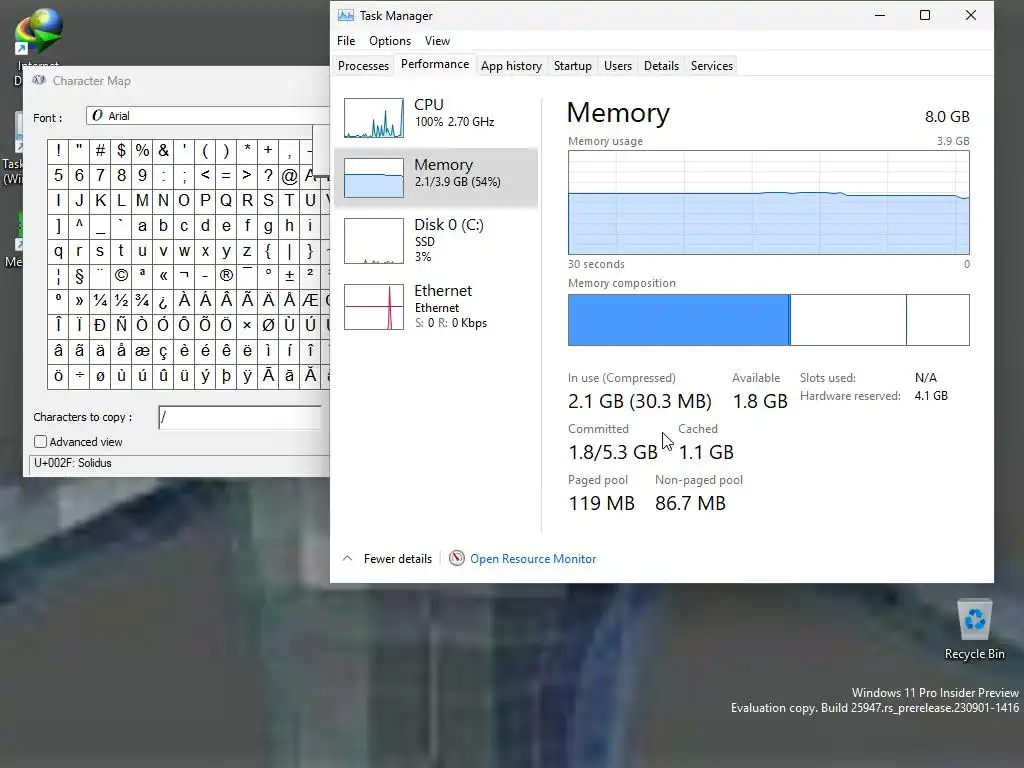1024x768 pixels.
Task: Collapse with the Fewer details chevron
Action: pos(347,558)
